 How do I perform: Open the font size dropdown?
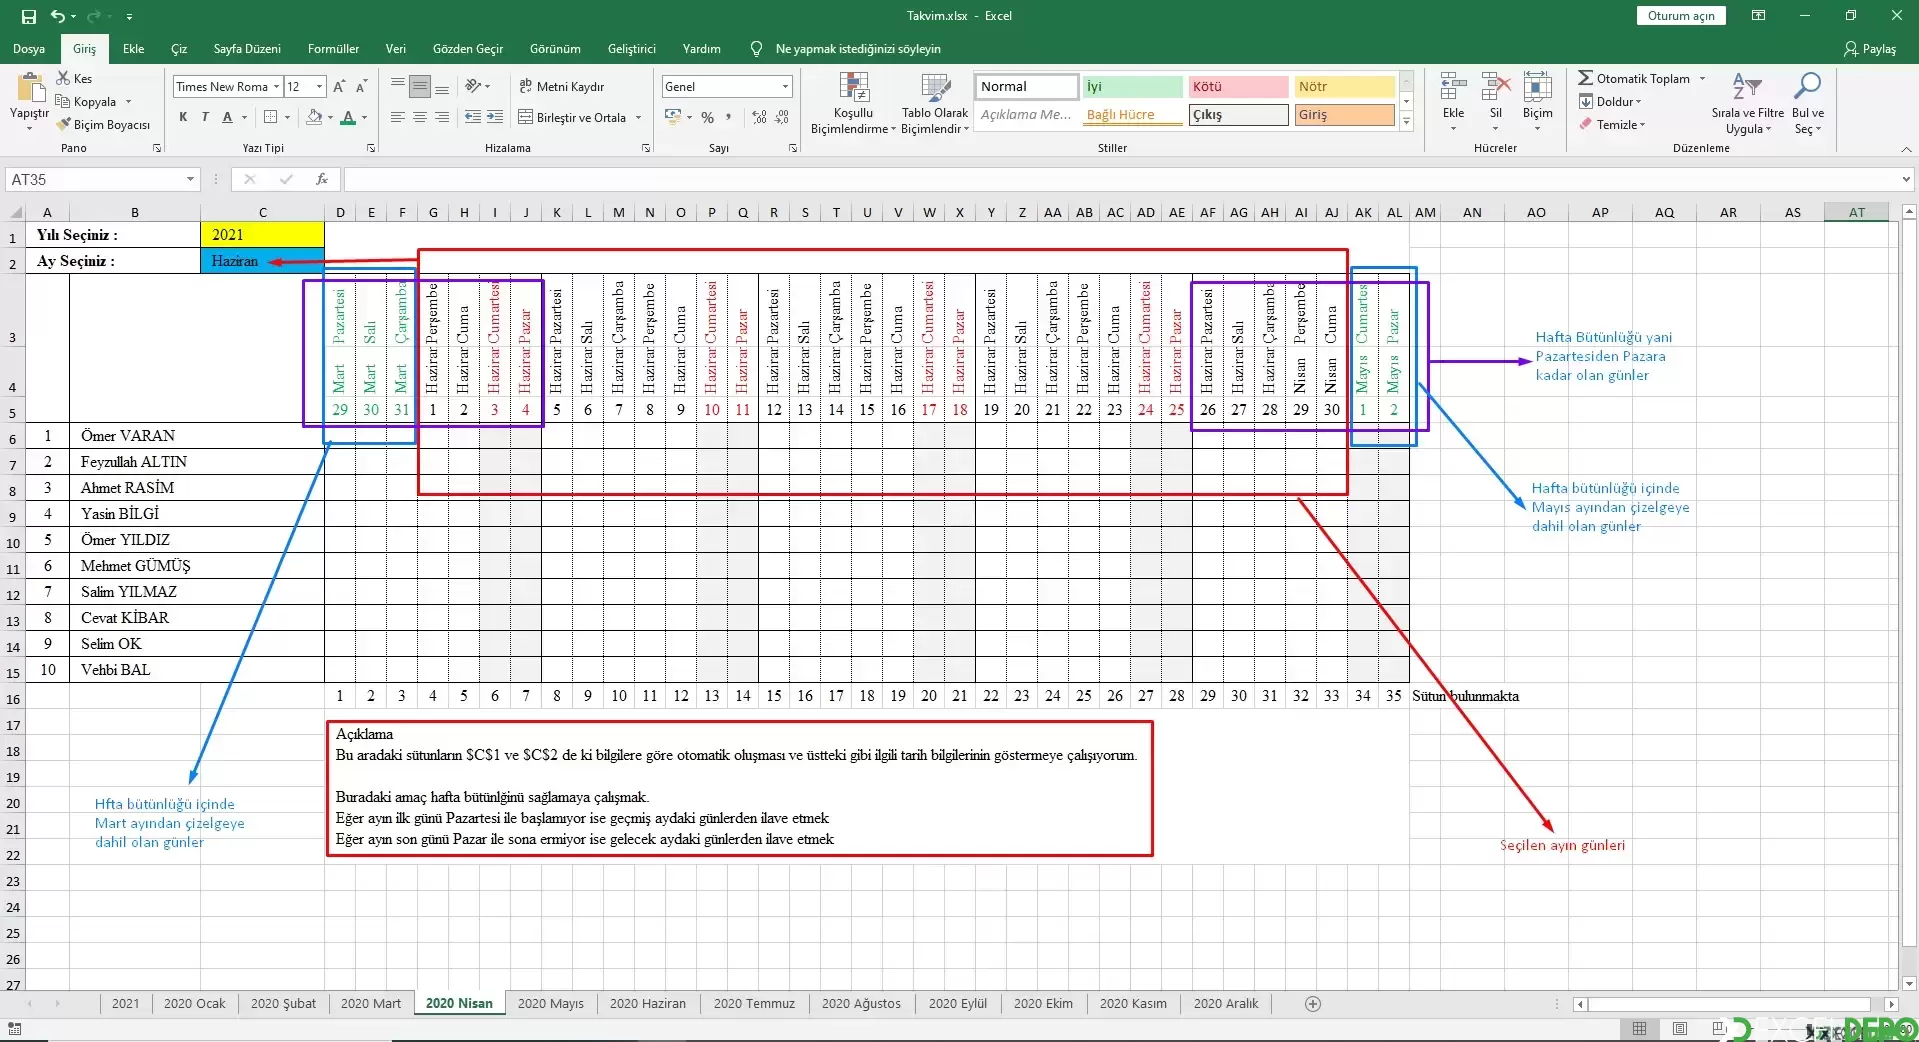[x=319, y=86]
